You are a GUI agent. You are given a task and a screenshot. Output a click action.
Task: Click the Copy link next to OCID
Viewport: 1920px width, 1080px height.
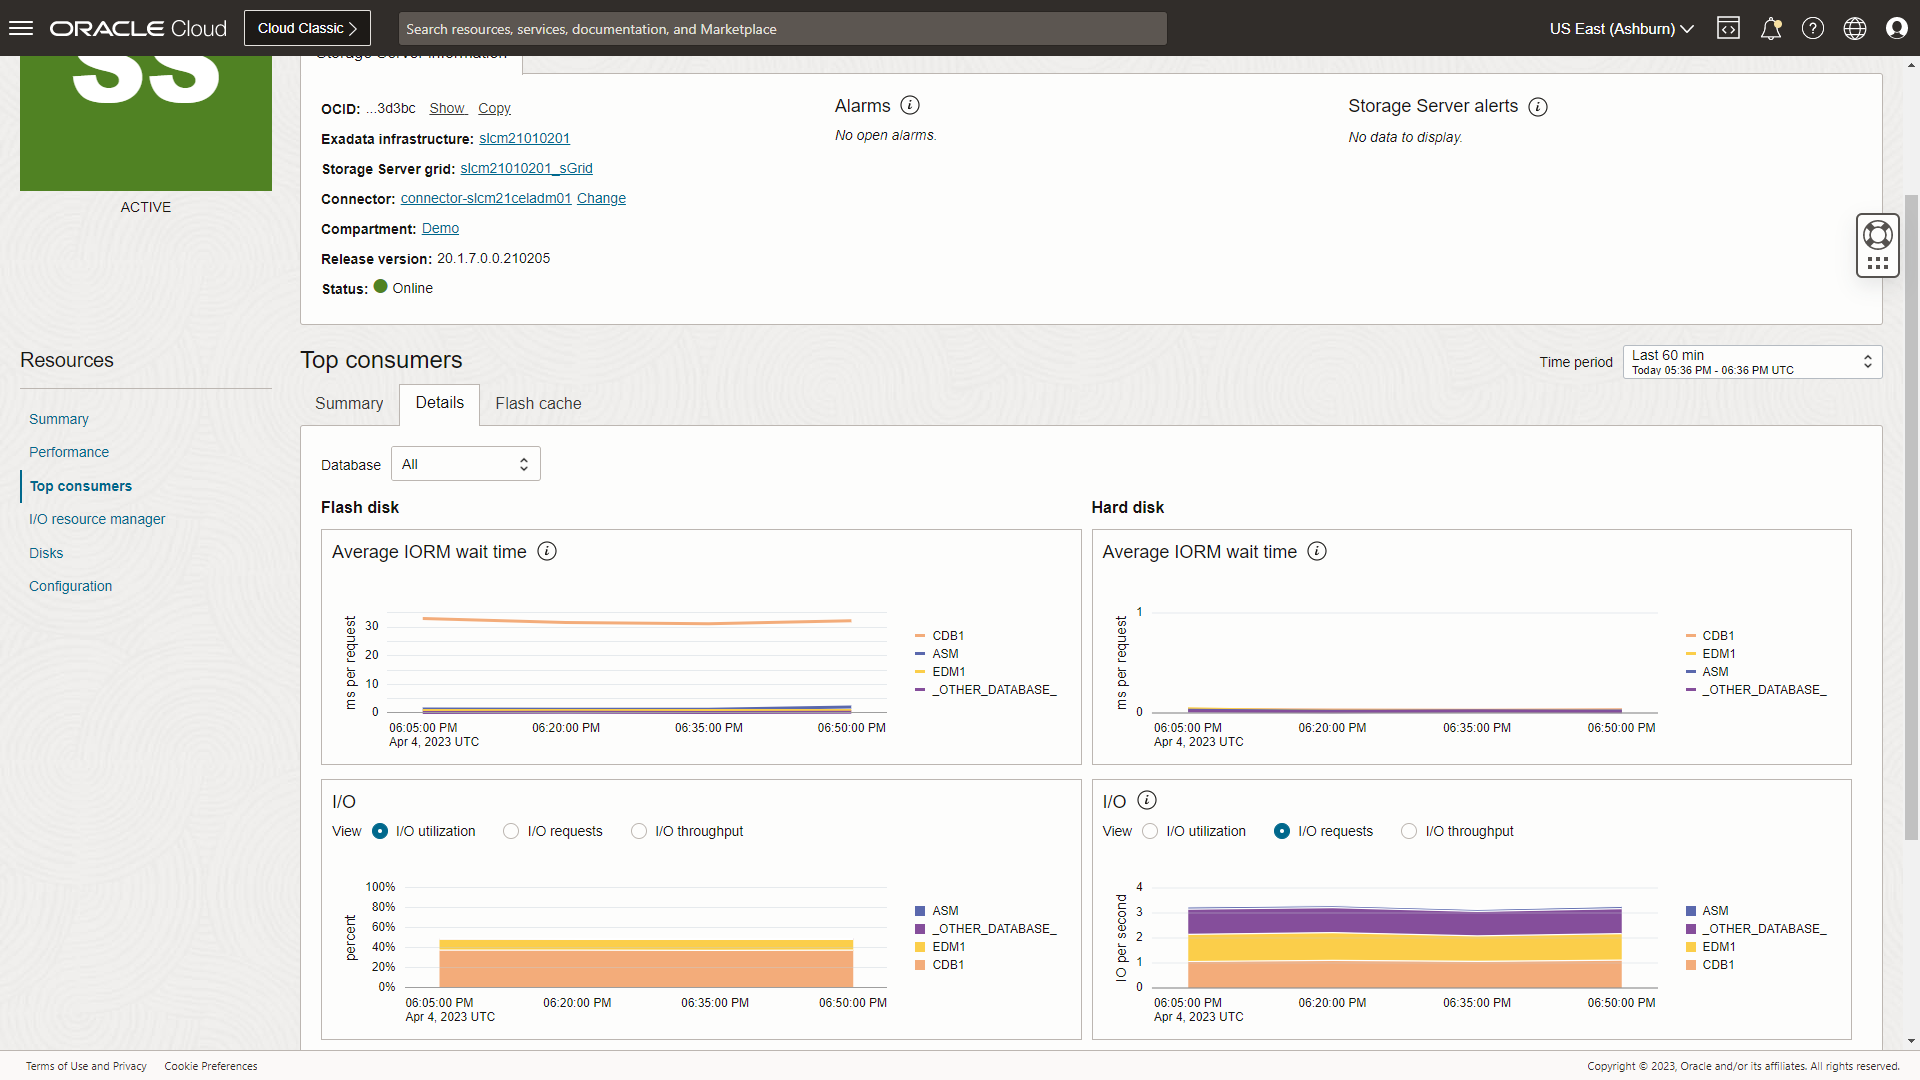(494, 108)
